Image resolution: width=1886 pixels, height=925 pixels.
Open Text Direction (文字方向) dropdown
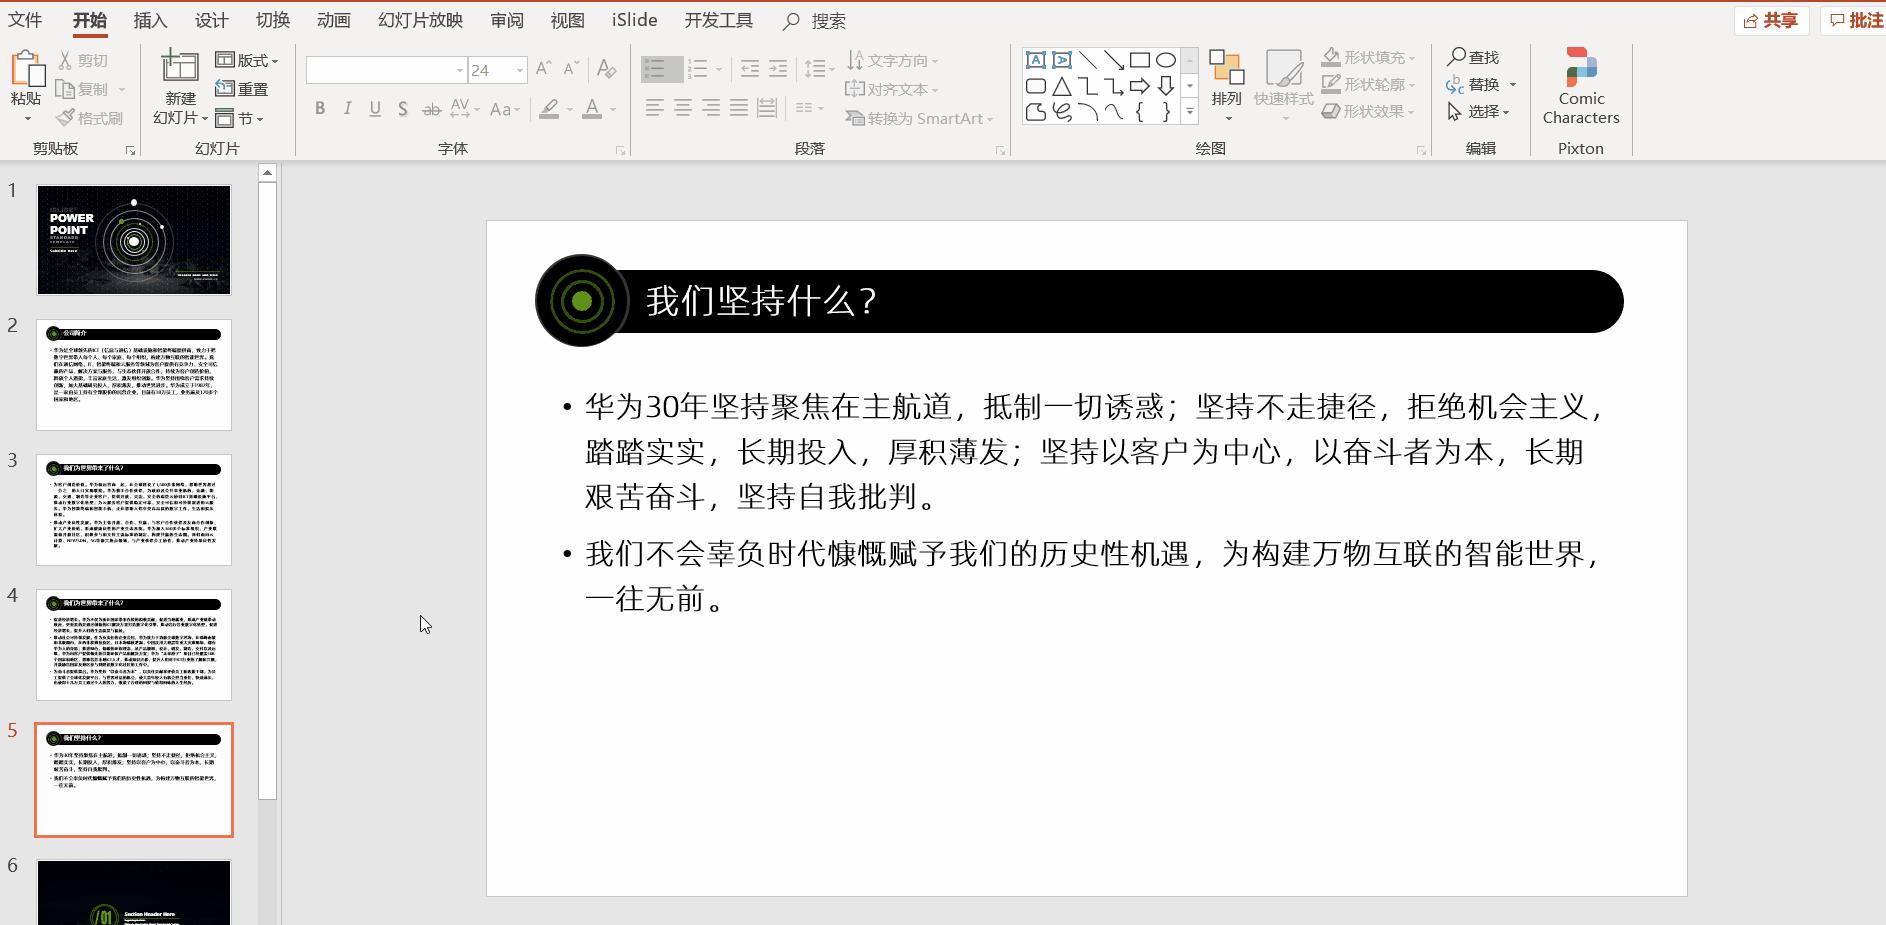(893, 61)
